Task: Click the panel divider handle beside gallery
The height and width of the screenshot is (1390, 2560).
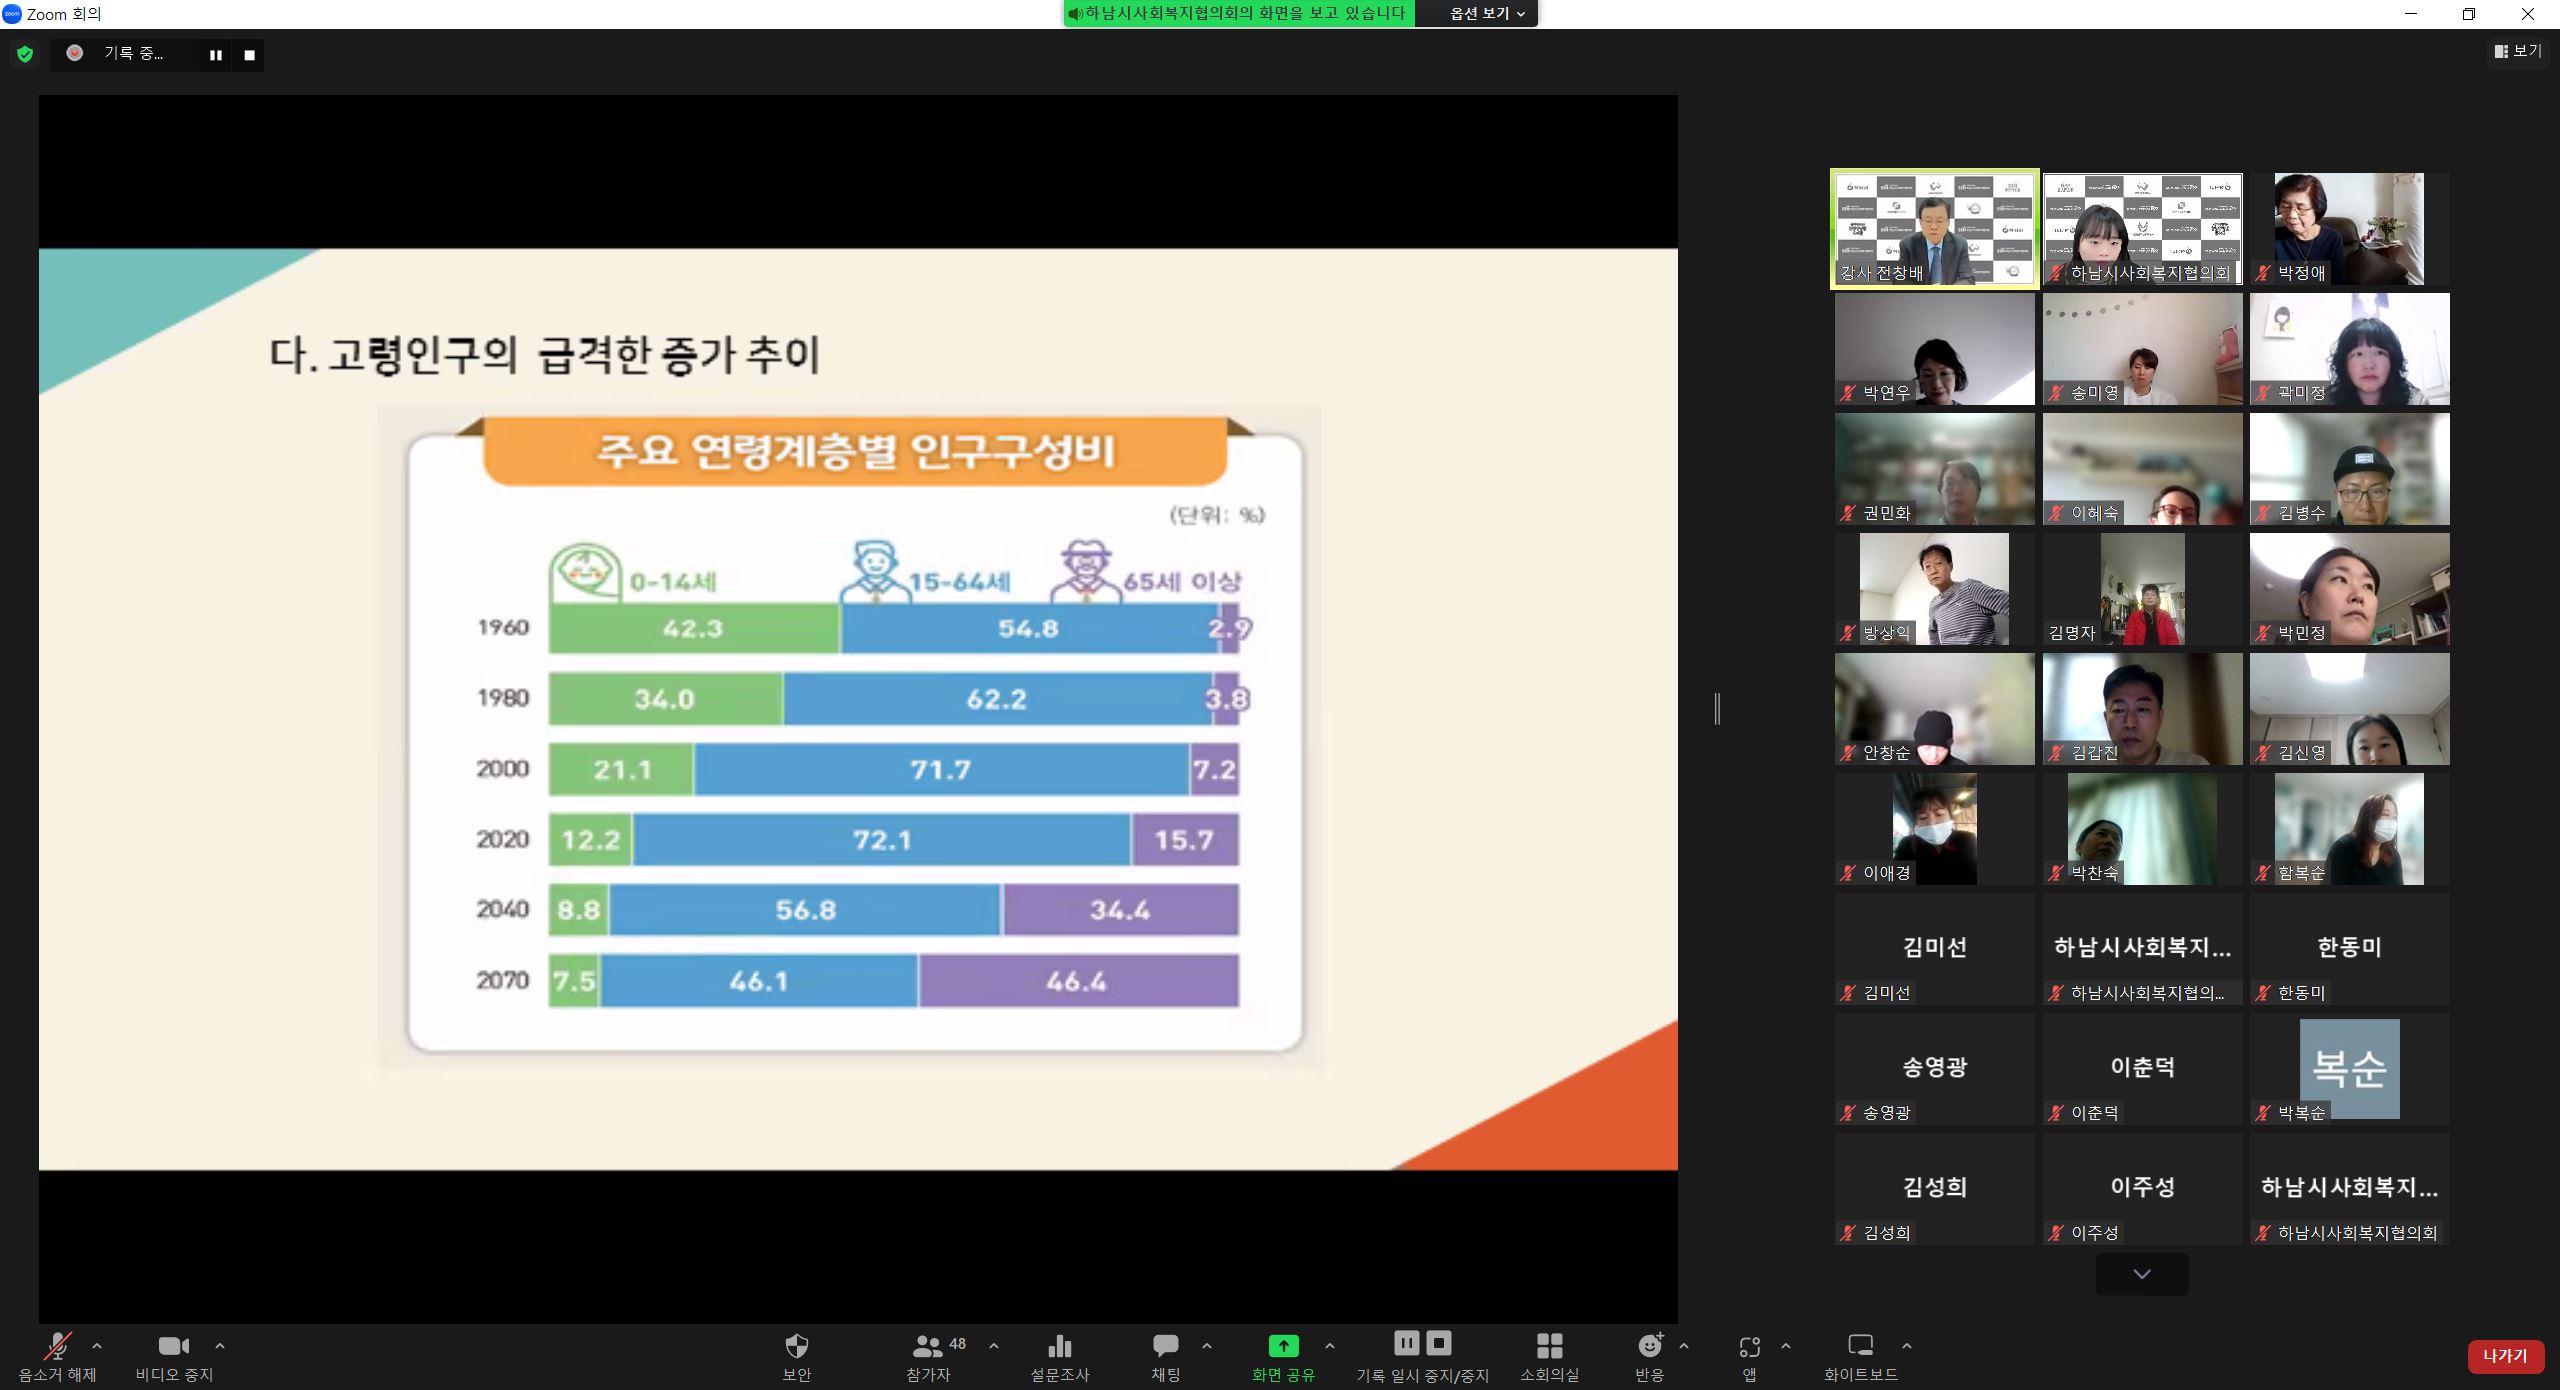Action: (1717, 709)
